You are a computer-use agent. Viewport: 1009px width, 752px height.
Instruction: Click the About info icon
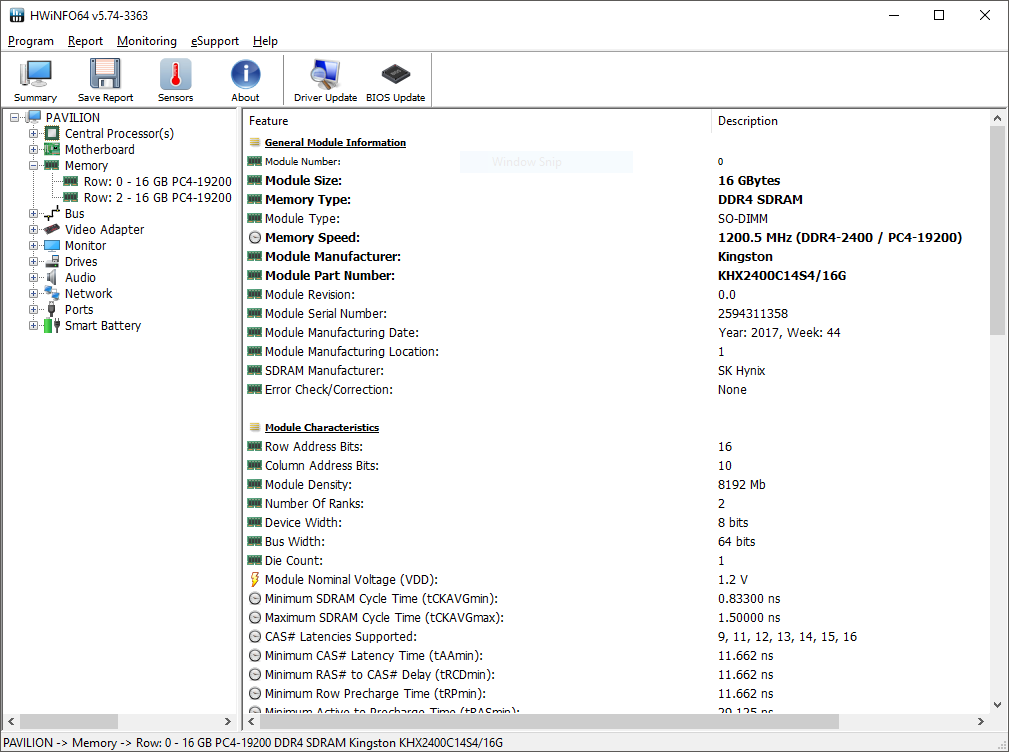click(x=245, y=80)
